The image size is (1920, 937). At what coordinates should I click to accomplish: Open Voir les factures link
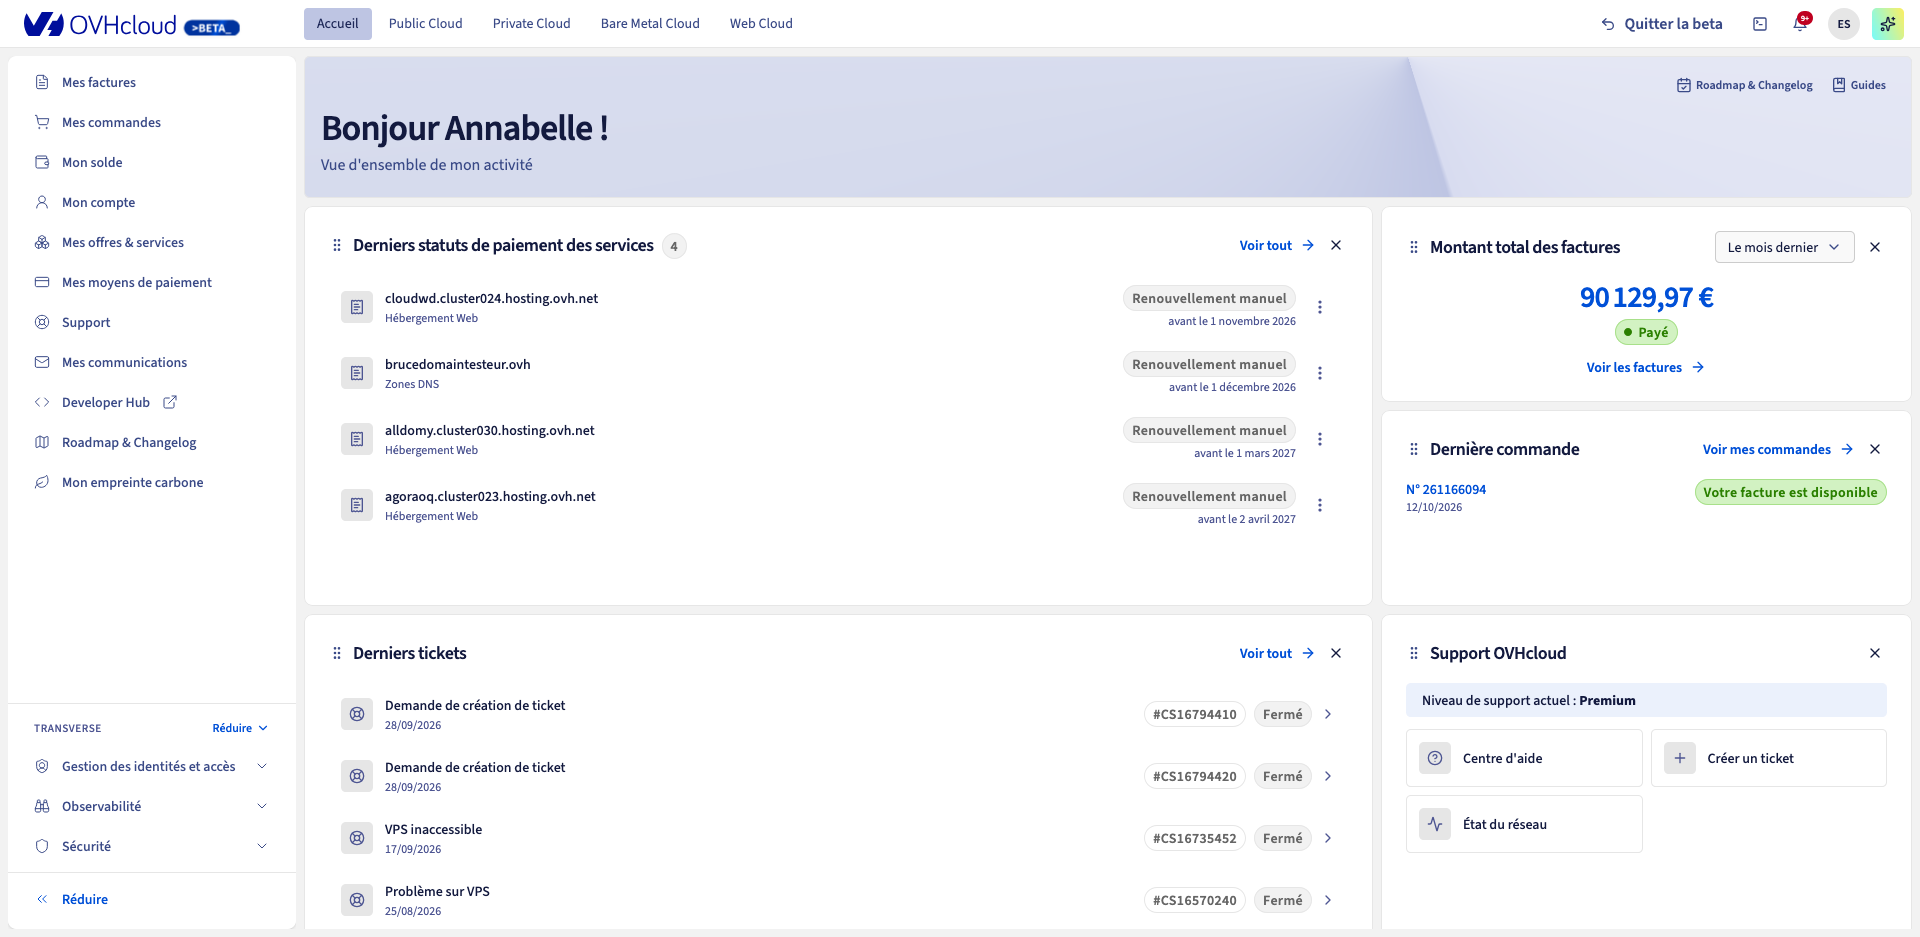(x=1645, y=367)
